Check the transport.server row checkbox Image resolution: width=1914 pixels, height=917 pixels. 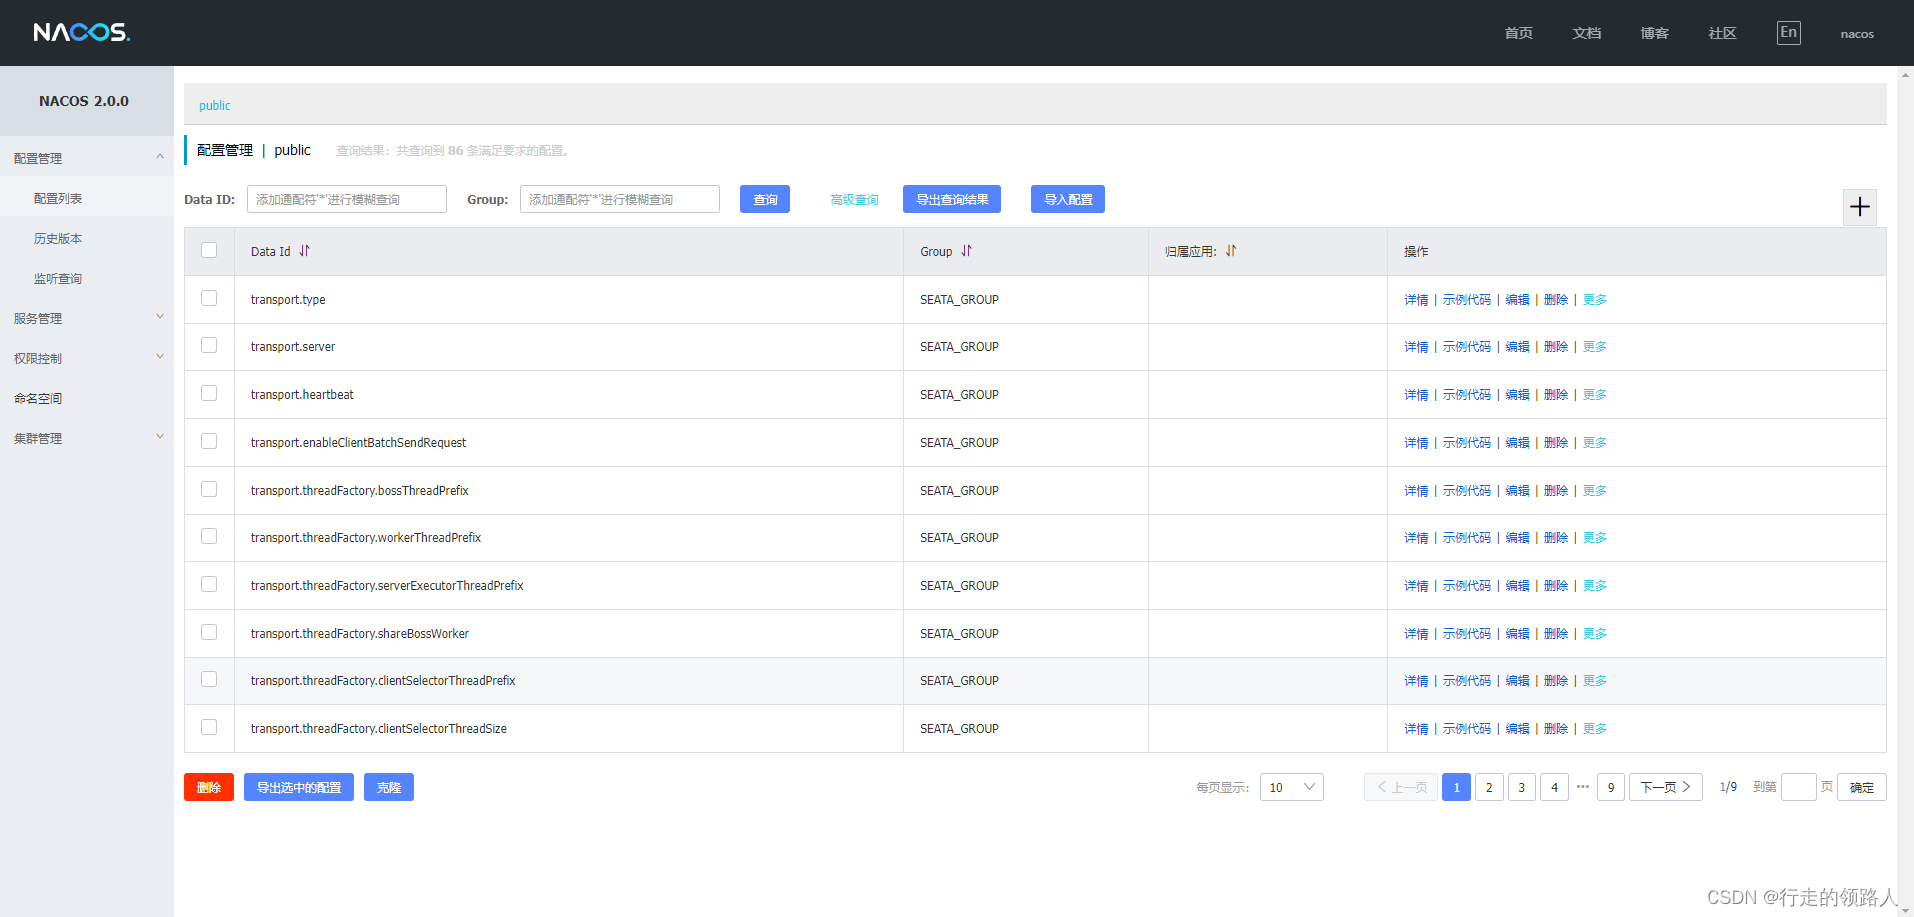pyautogui.click(x=209, y=345)
